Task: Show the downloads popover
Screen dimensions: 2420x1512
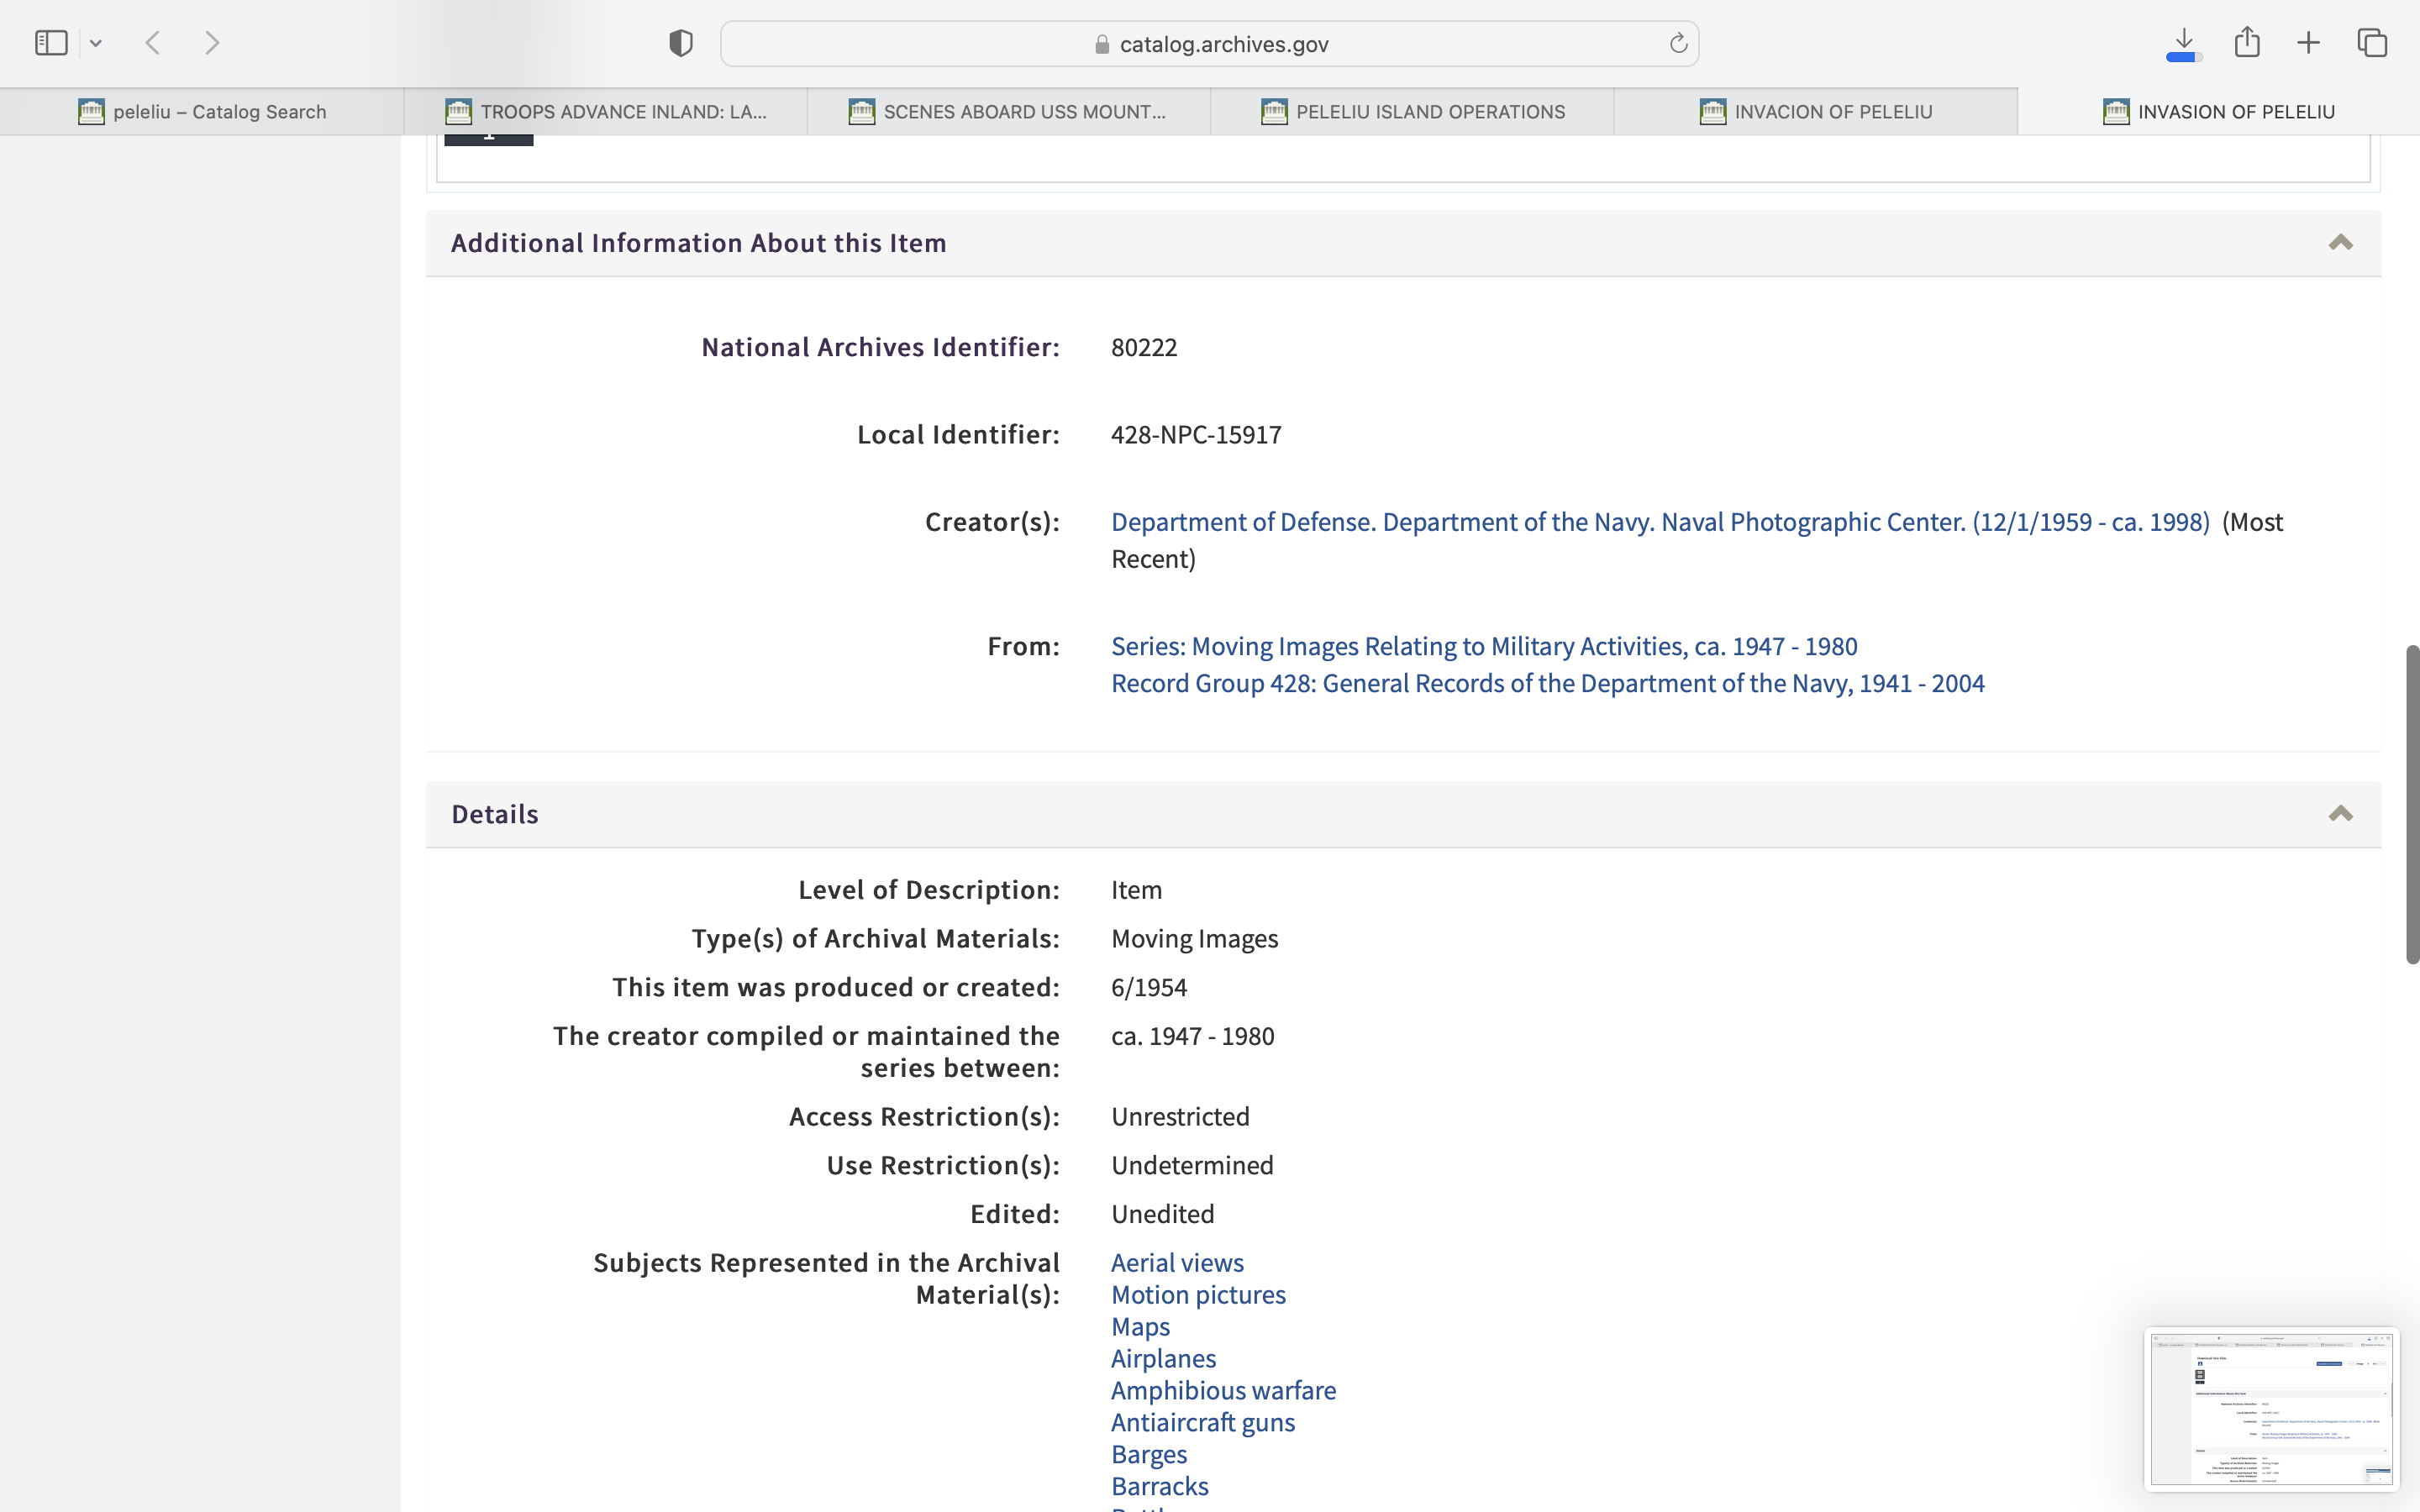Action: click(x=2184, y=43)
